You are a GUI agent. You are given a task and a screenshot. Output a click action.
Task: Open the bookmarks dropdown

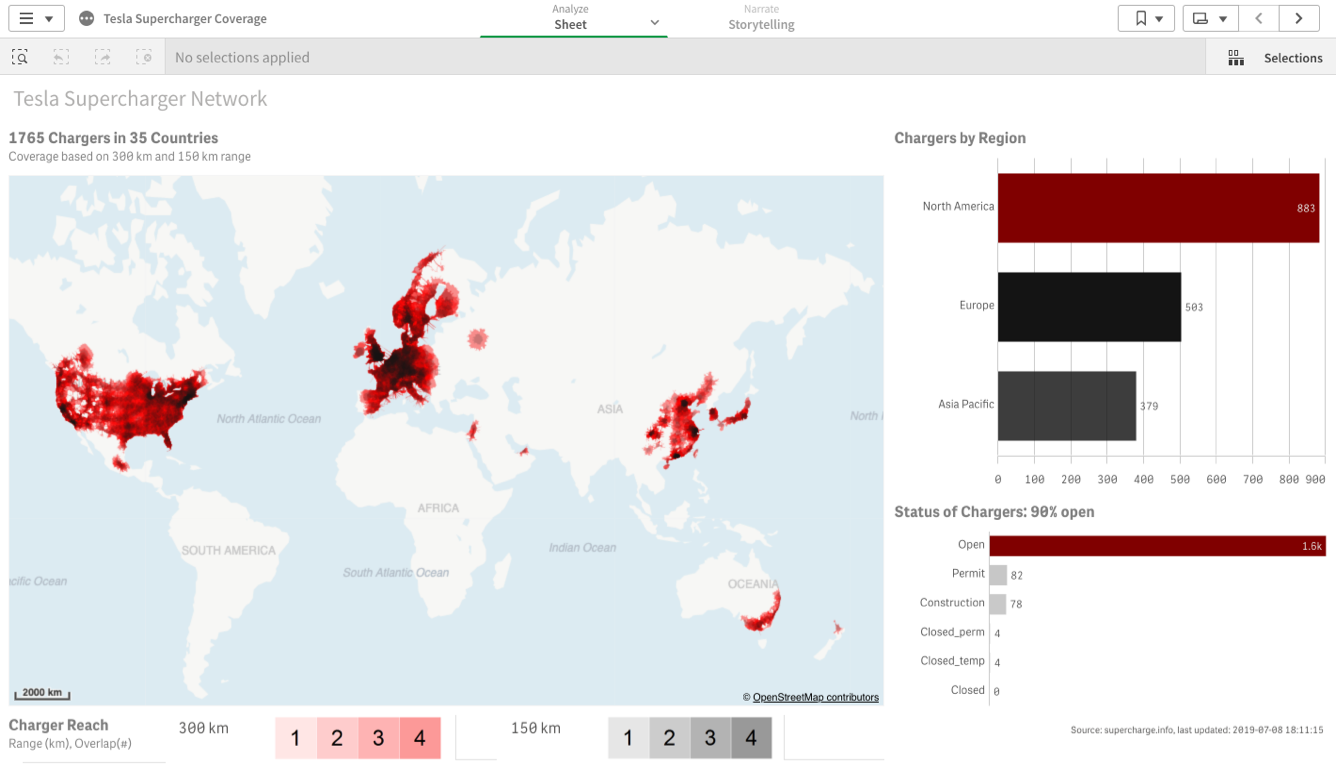coord(1146,18)
